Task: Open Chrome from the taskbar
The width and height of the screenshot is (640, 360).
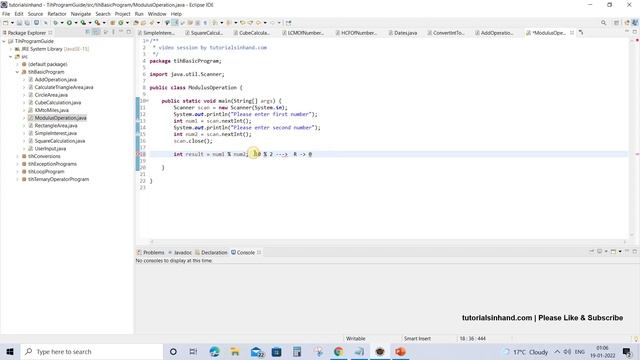Action: point(338,351)
